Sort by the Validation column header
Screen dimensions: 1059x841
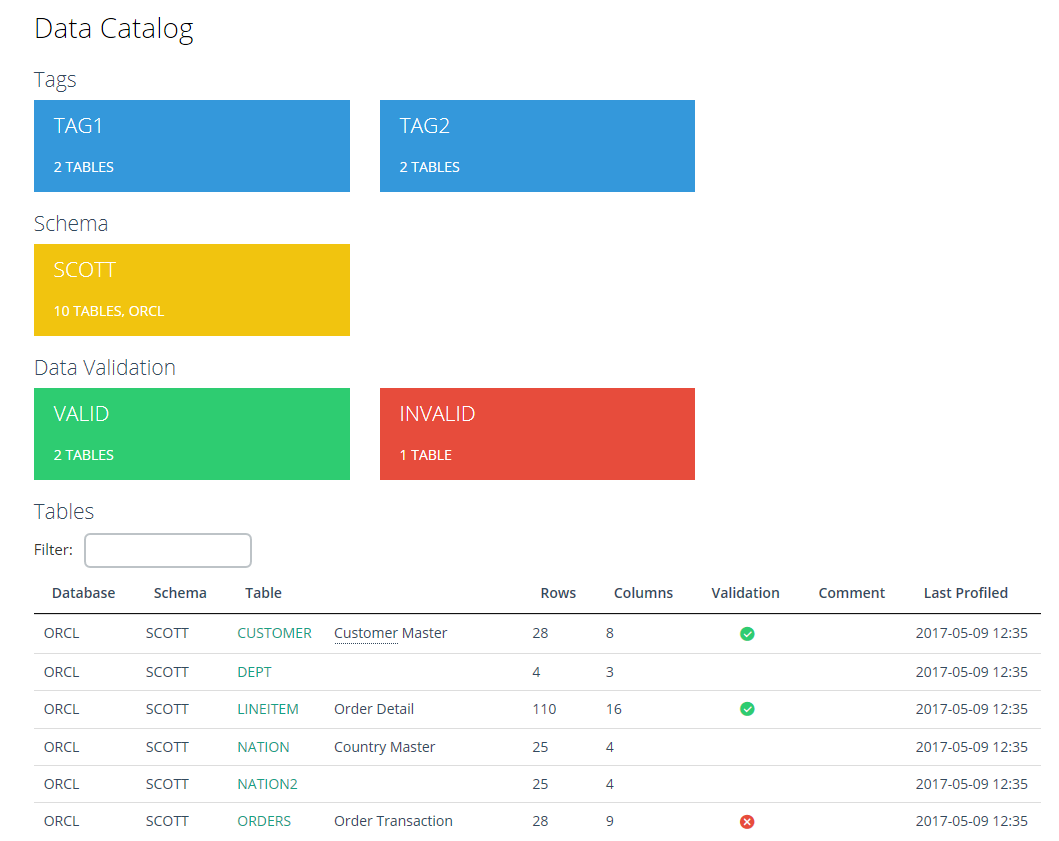(745, 593)
